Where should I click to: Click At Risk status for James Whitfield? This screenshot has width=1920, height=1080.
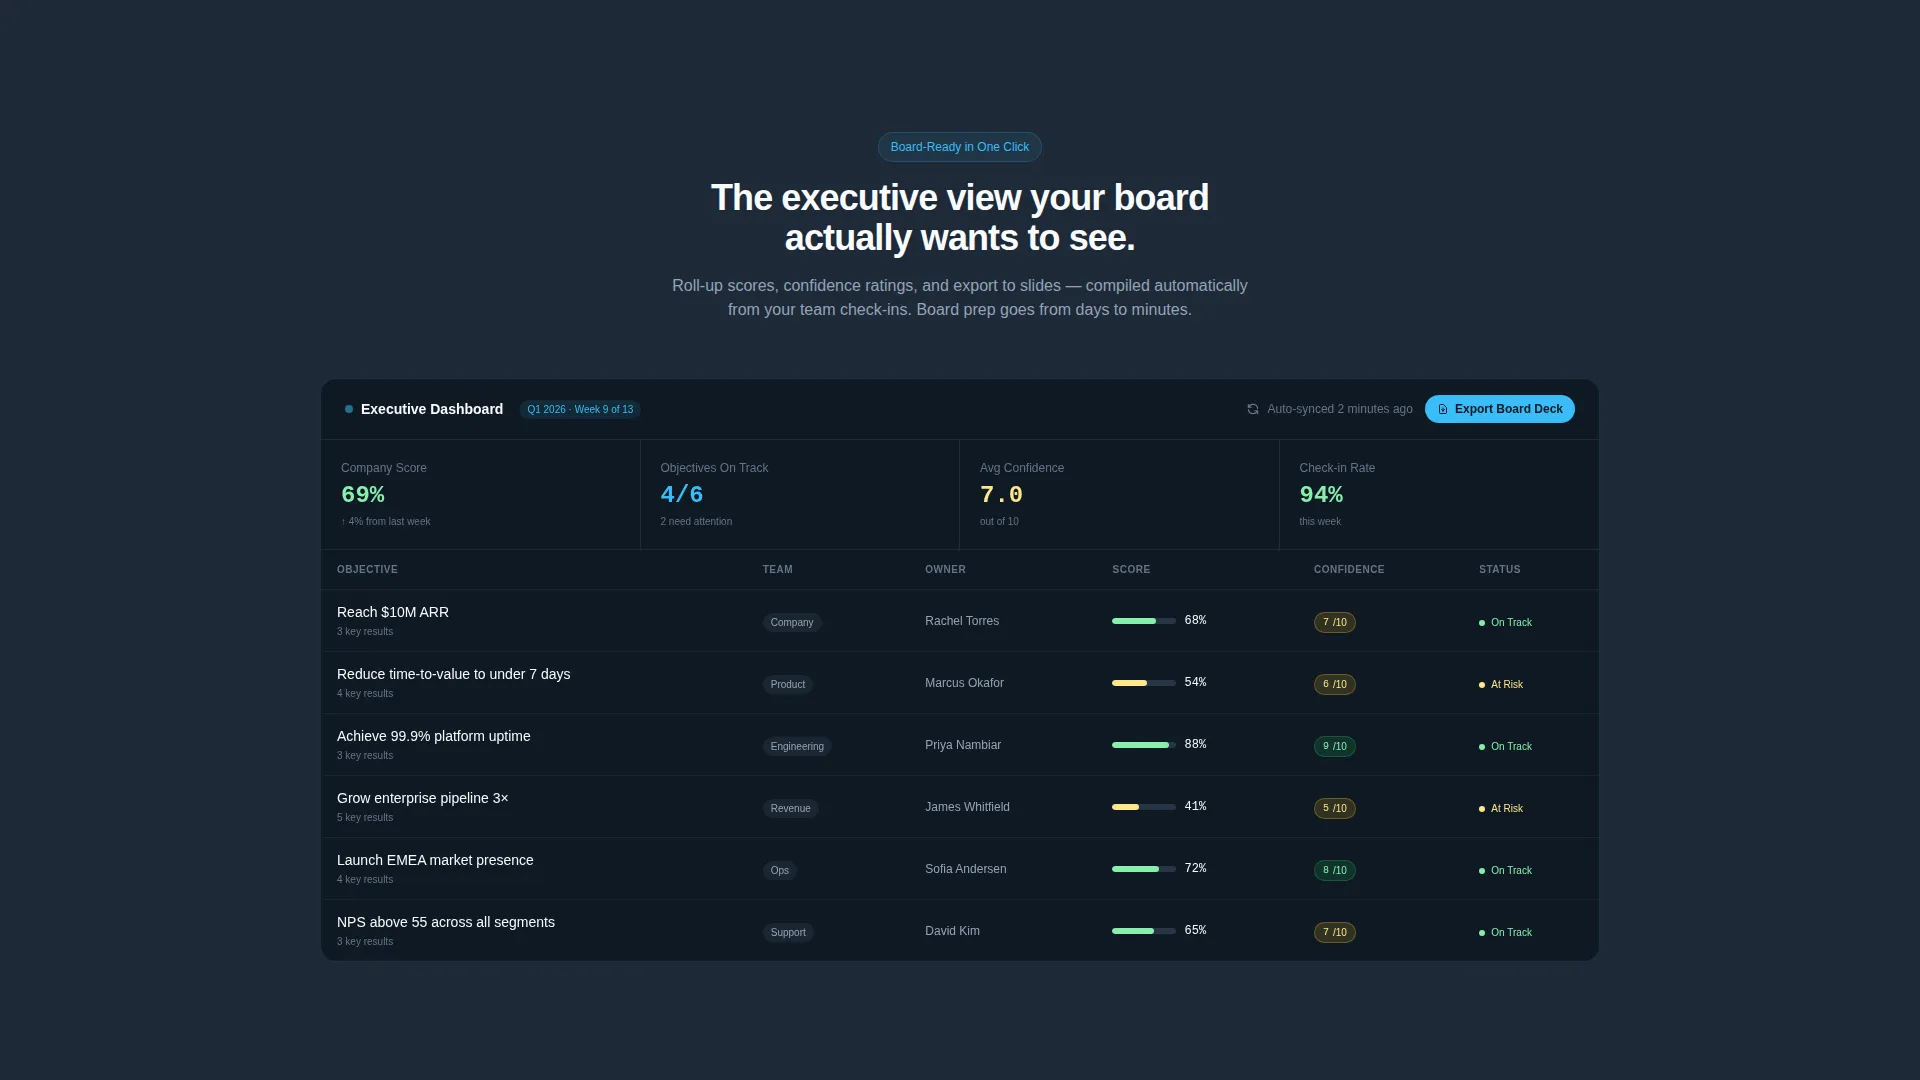pyautogui.click(x=1501, y=808)
